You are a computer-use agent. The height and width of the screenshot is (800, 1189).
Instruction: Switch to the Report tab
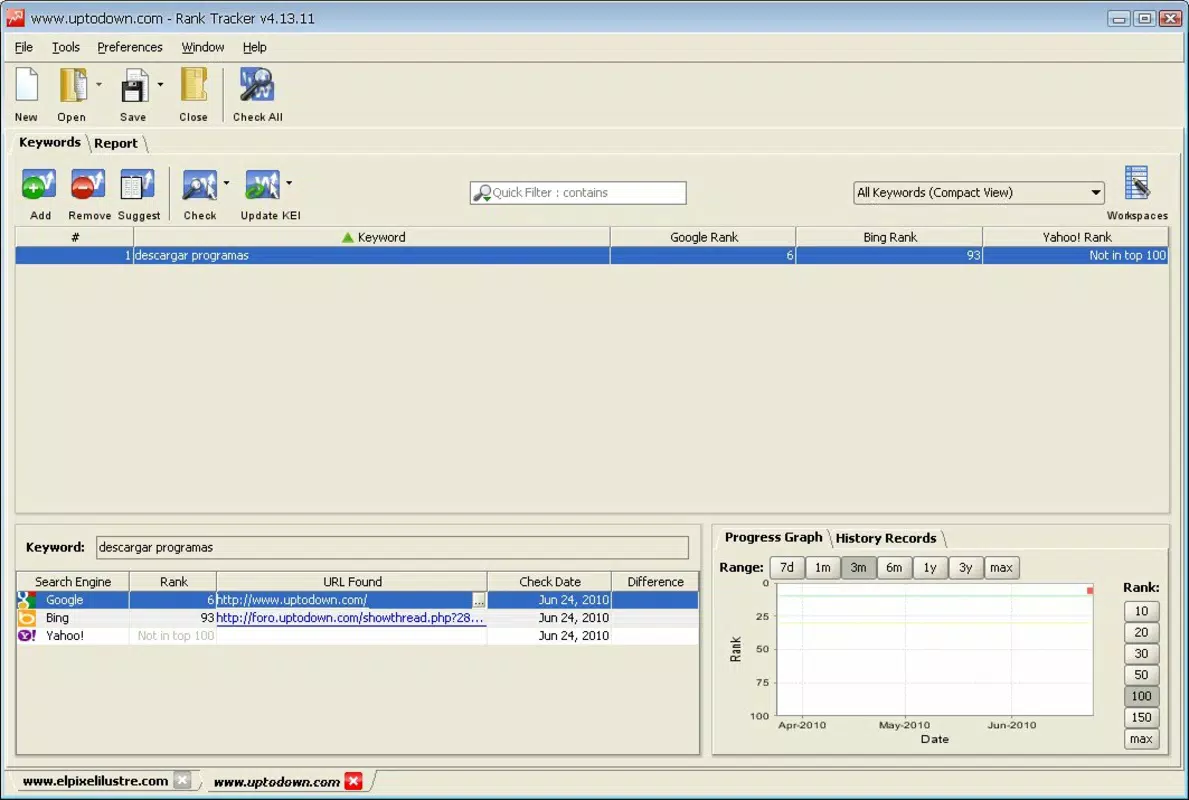click(x=116, y=143)
